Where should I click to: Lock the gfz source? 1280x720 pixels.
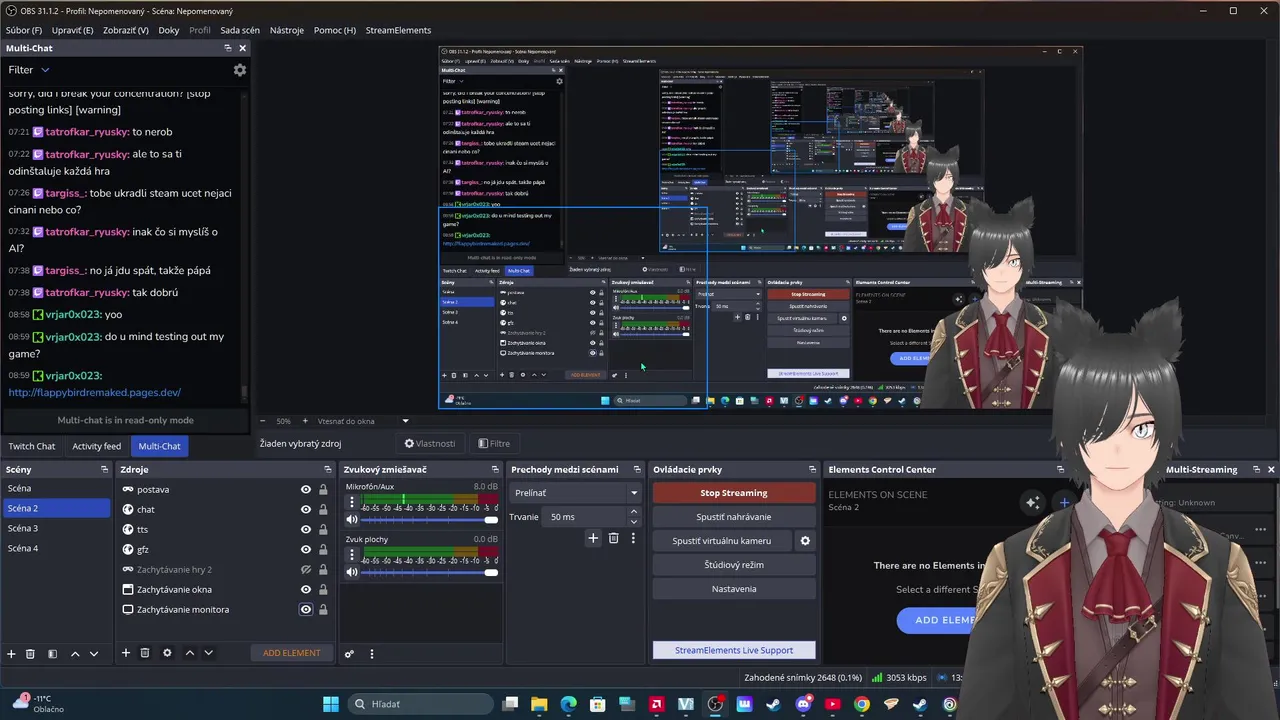tap(323, 550)
